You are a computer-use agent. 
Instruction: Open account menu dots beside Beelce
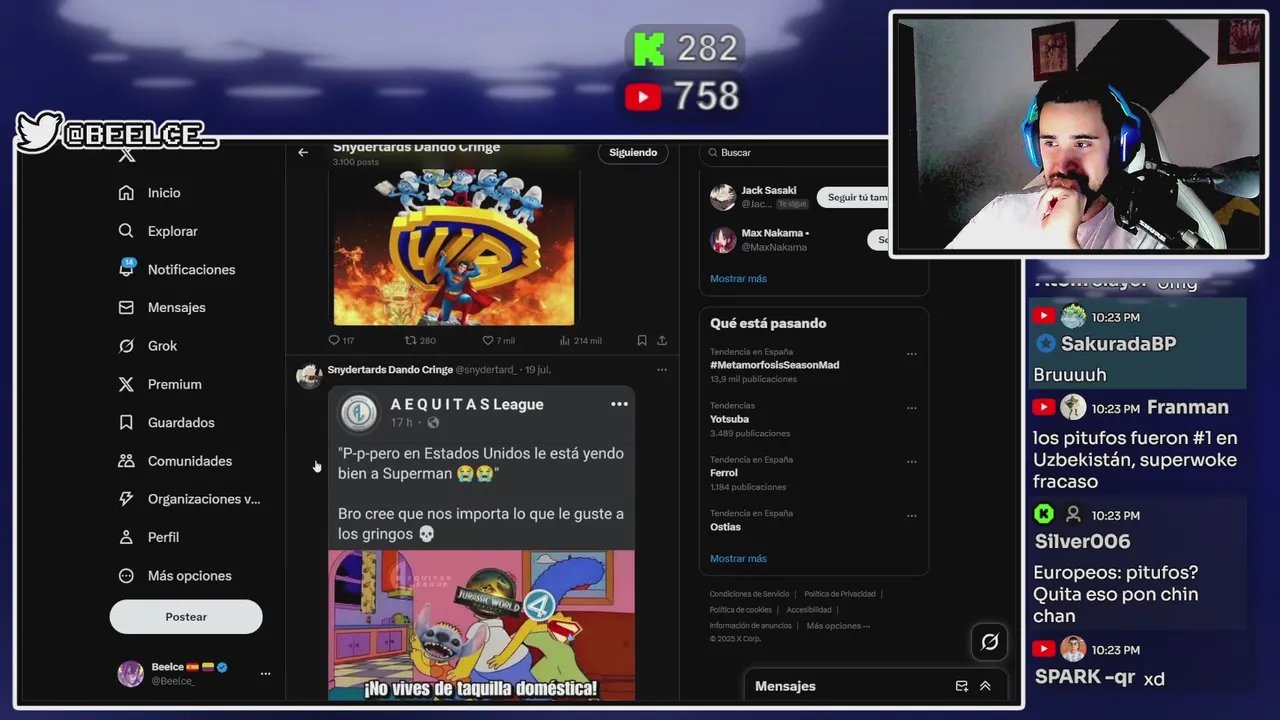[x=265, y=674]
